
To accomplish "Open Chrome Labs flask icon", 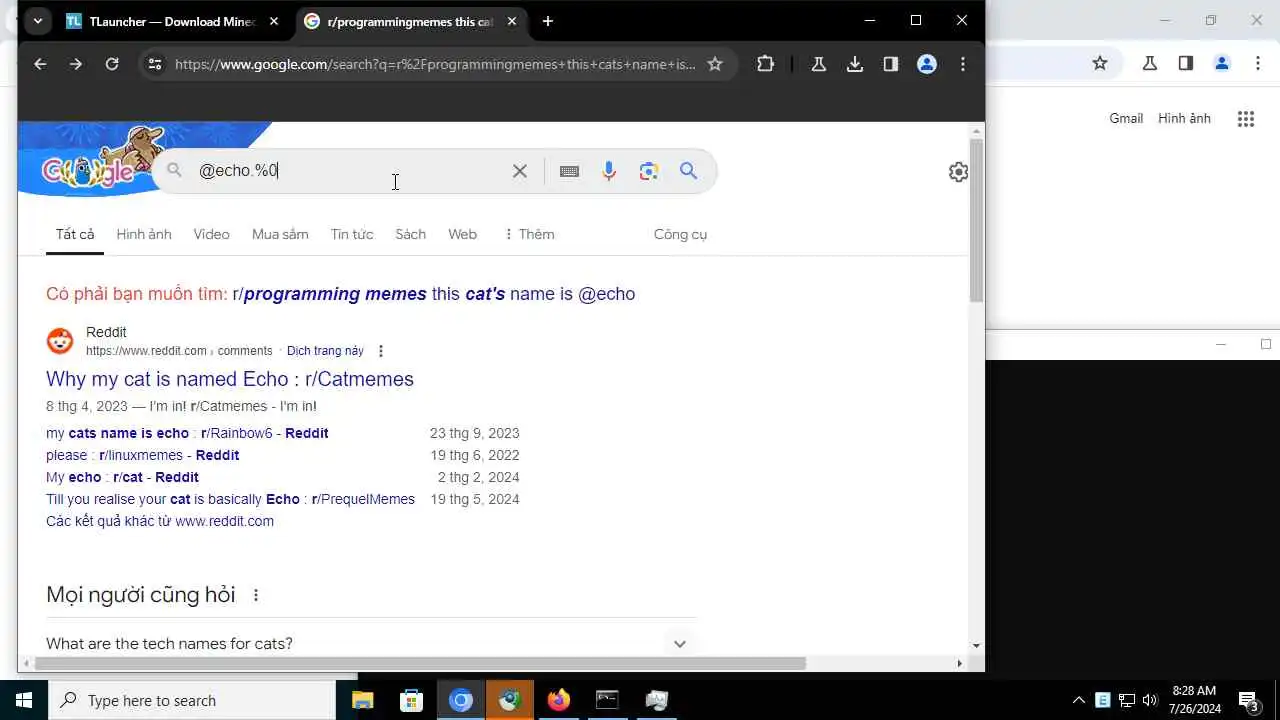I will coord(819,64).
